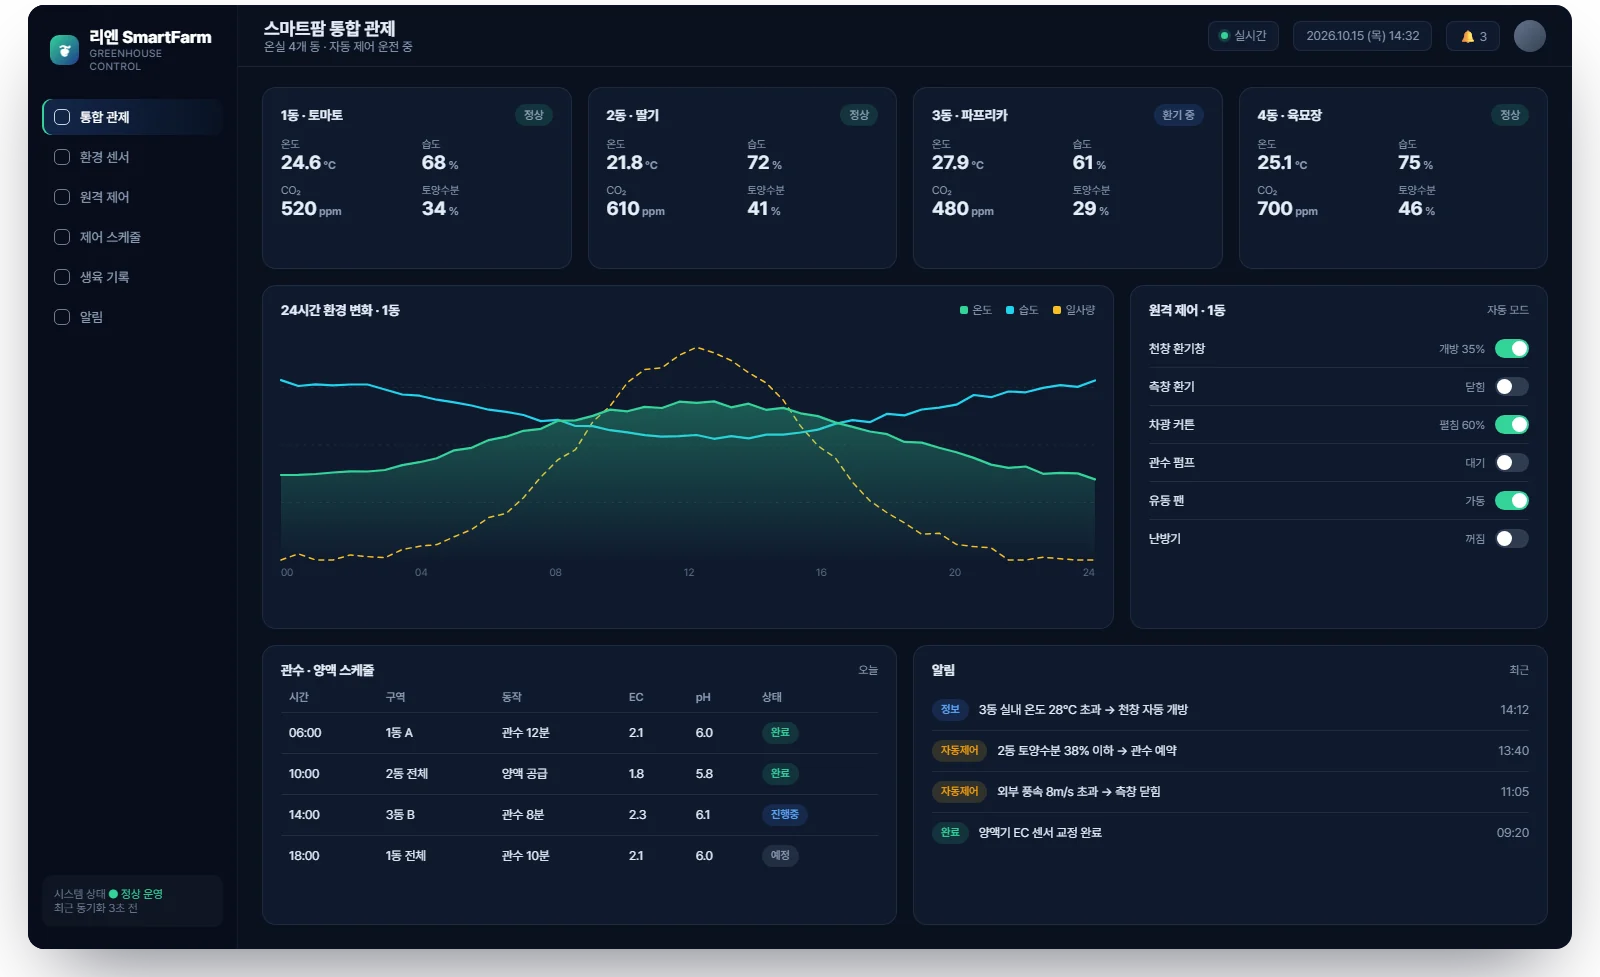Select the 06:00 schedule row time
Screen dimensions: 1600x977
305,733
